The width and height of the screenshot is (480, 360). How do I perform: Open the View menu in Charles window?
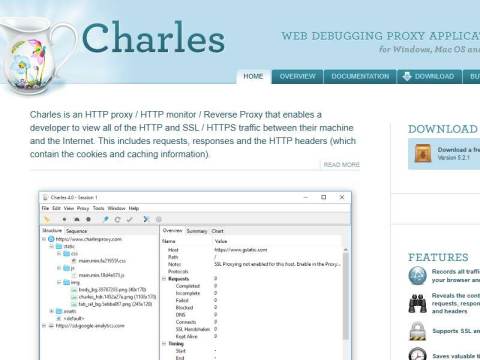(69, 208)
